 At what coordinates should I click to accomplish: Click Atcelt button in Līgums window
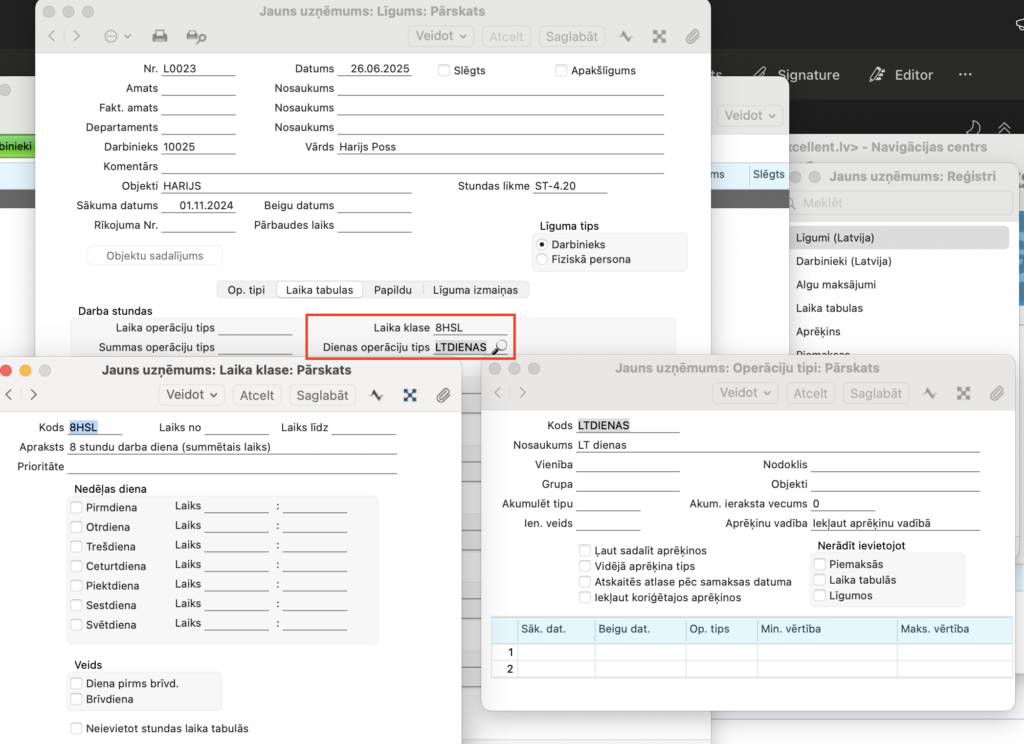tap(506, 37)
